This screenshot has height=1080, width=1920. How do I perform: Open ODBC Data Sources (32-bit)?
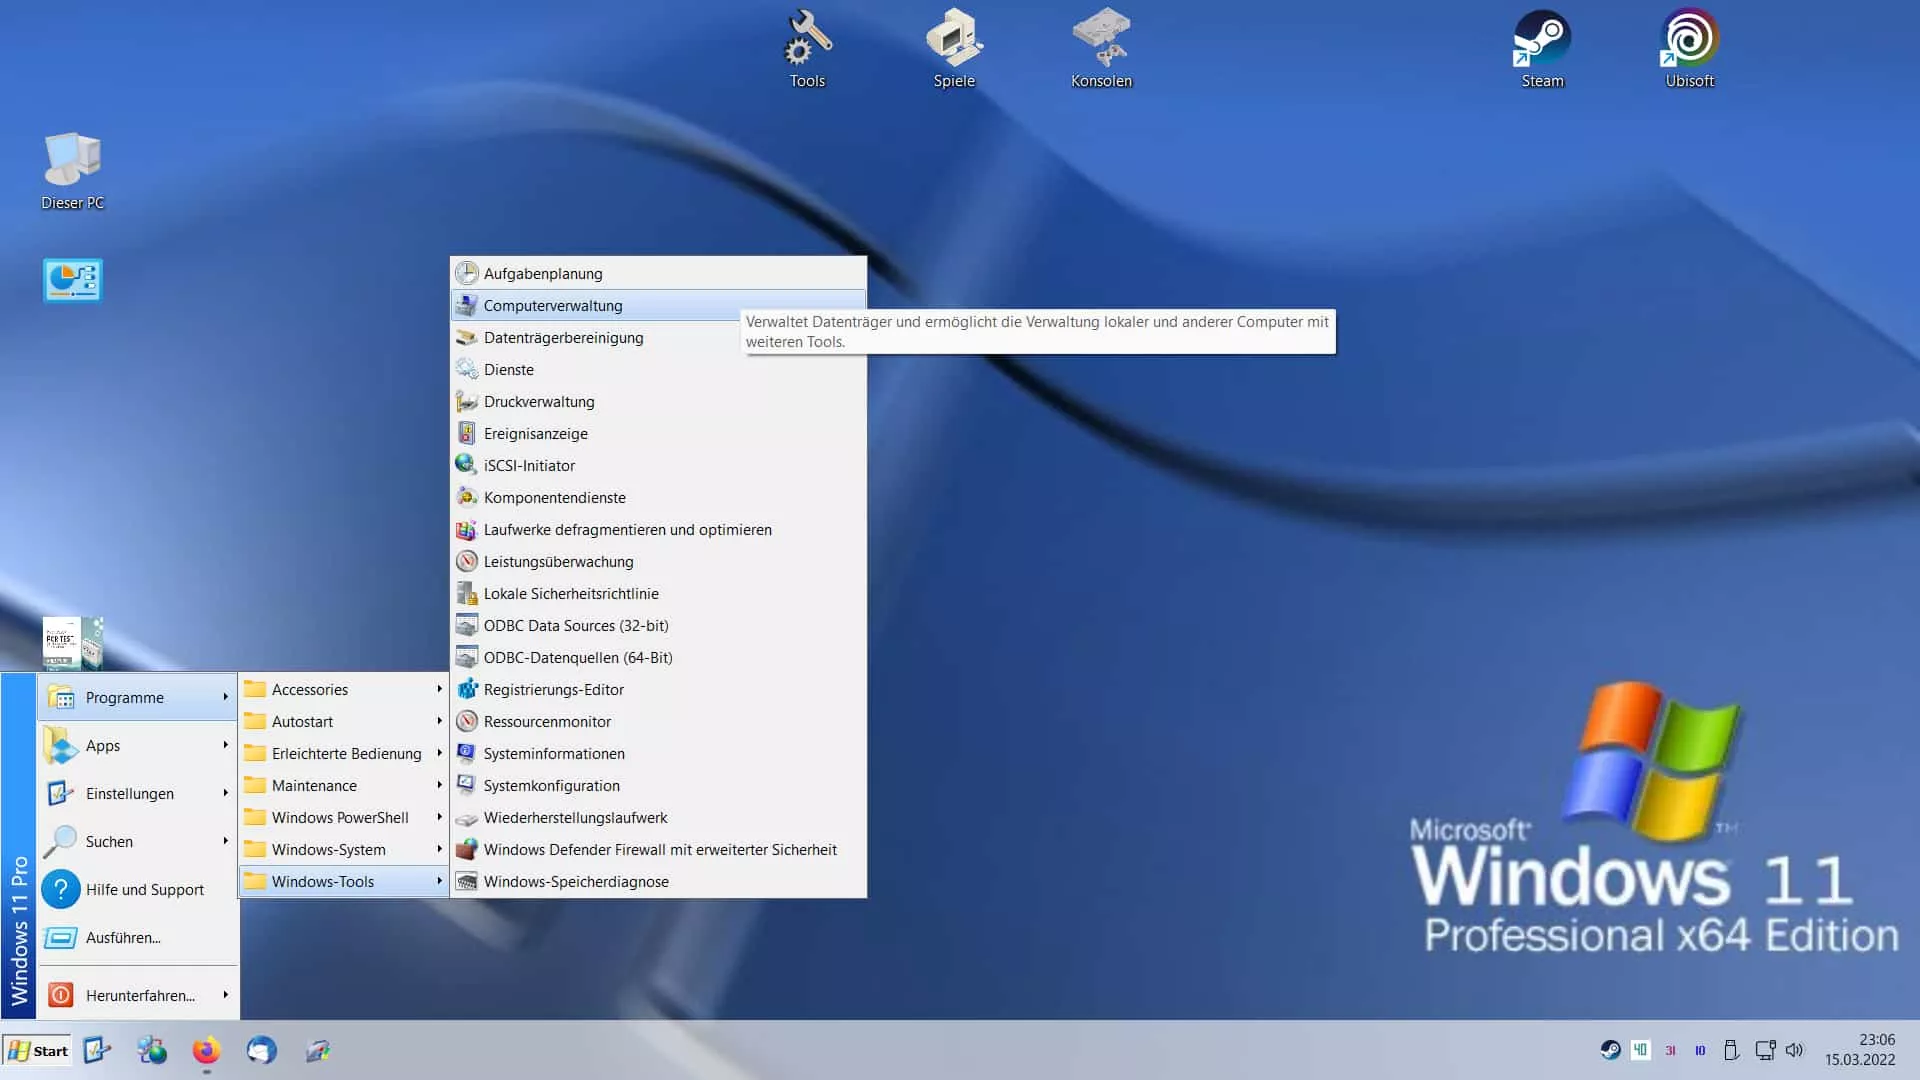tap(658, 625)
